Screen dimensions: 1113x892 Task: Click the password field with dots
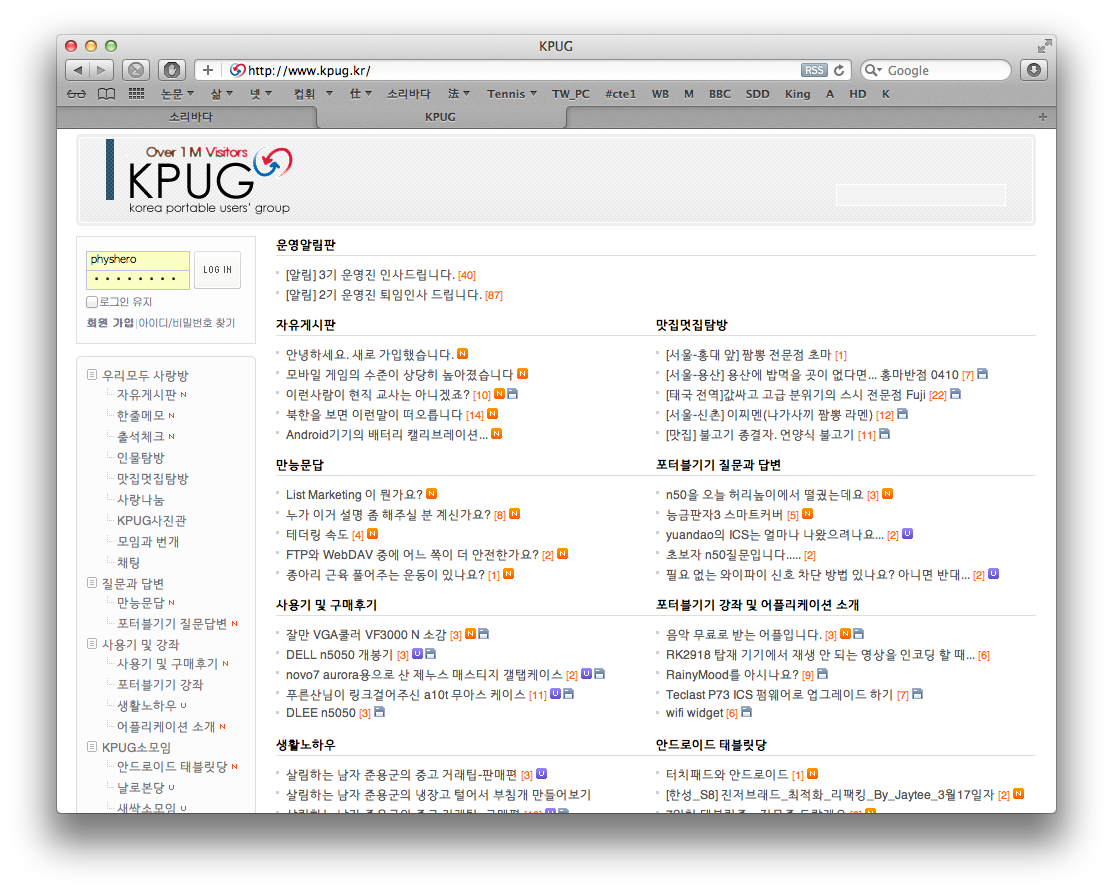click(x=138, y=279)
